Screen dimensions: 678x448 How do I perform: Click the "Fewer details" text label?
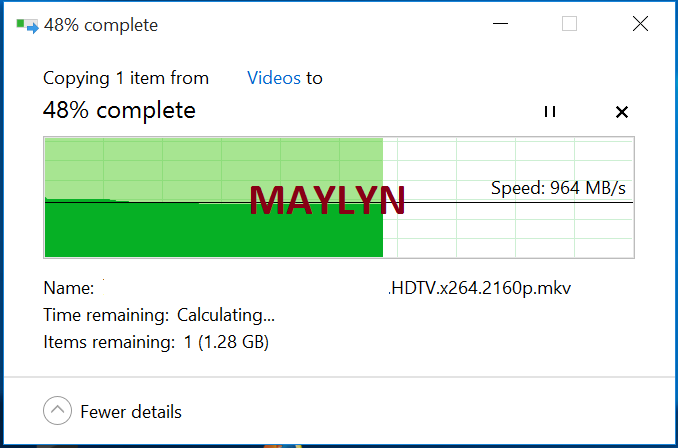131,412
